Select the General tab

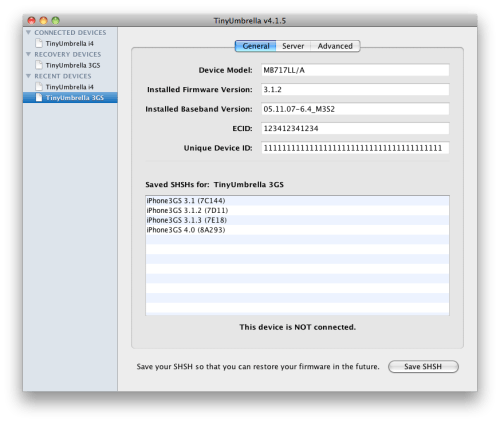(256, 46)
